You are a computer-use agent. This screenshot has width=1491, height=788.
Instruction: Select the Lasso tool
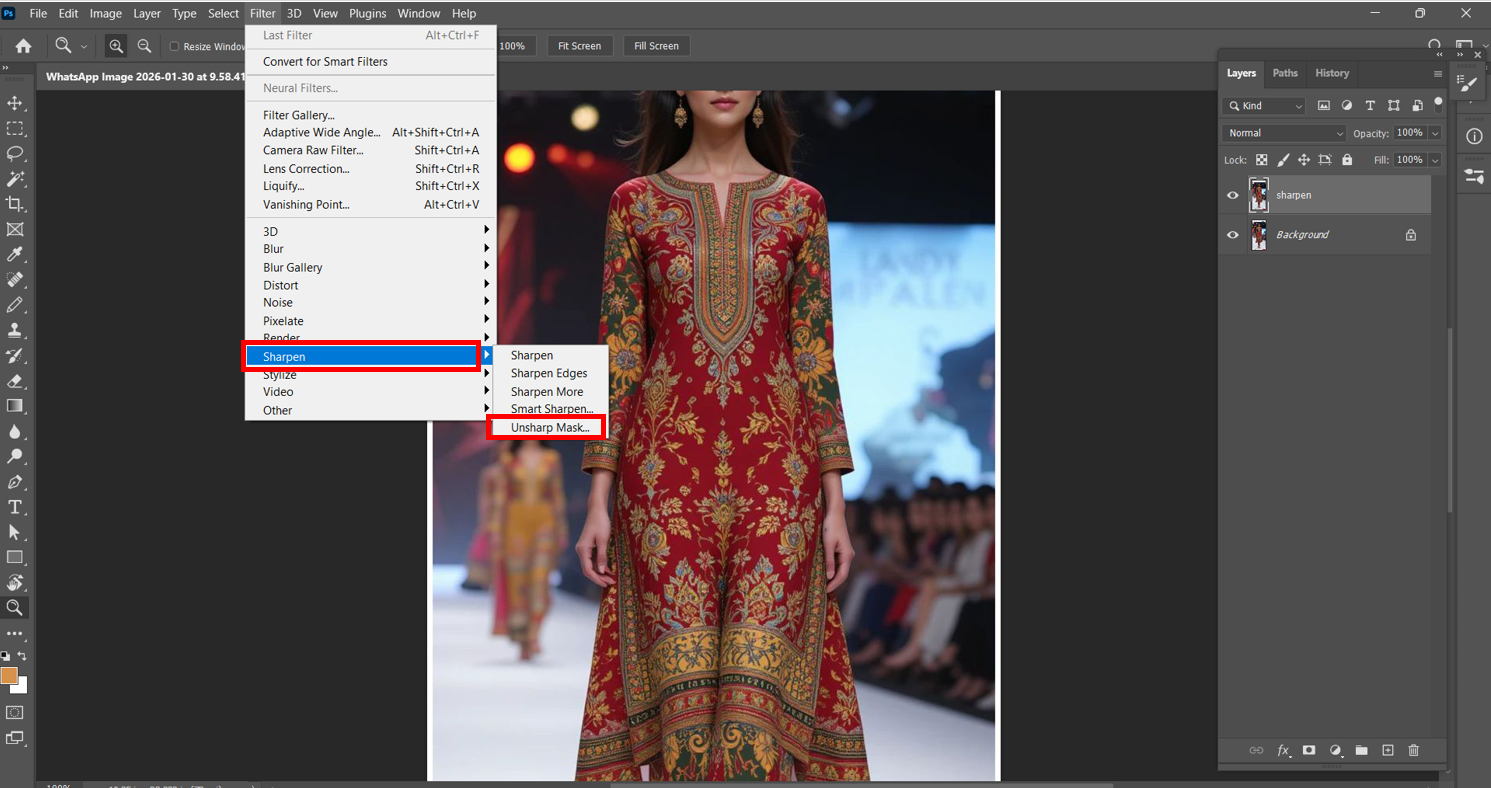(15, 154)
